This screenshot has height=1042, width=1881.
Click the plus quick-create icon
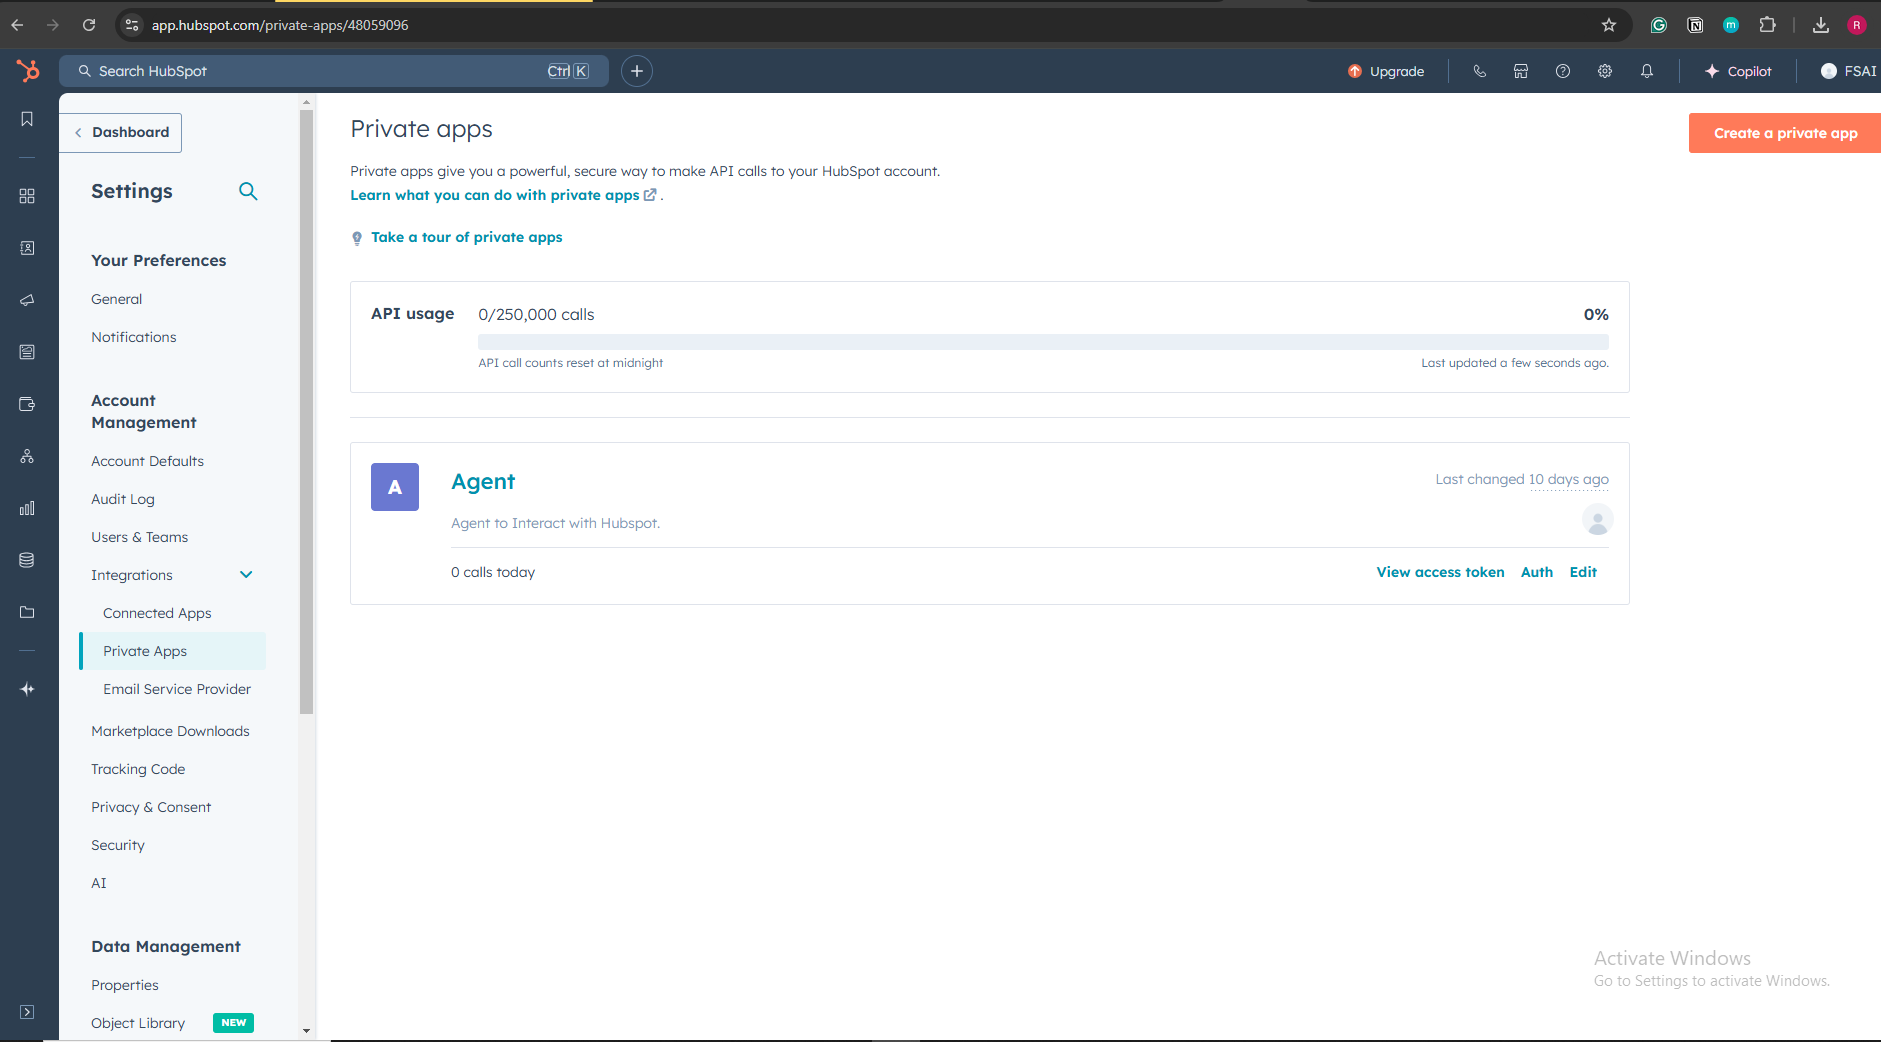637,71
